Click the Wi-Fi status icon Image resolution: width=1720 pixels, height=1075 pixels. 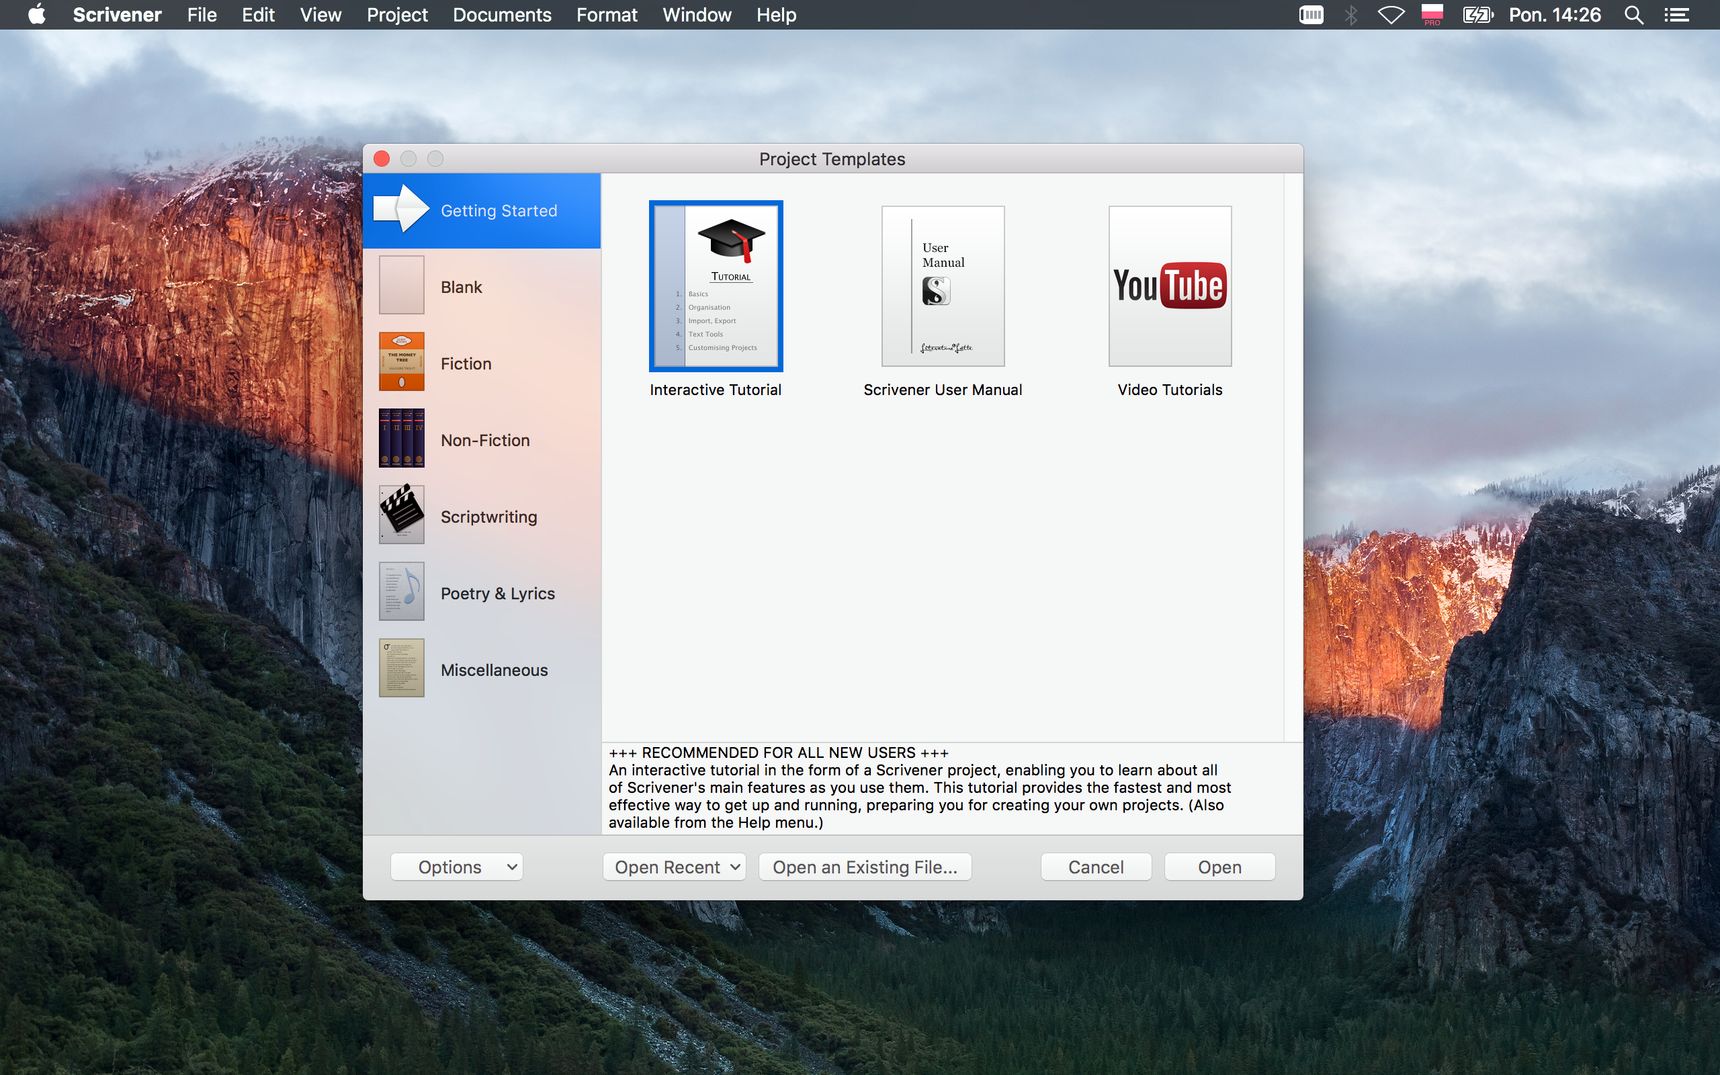[1391, 14]
